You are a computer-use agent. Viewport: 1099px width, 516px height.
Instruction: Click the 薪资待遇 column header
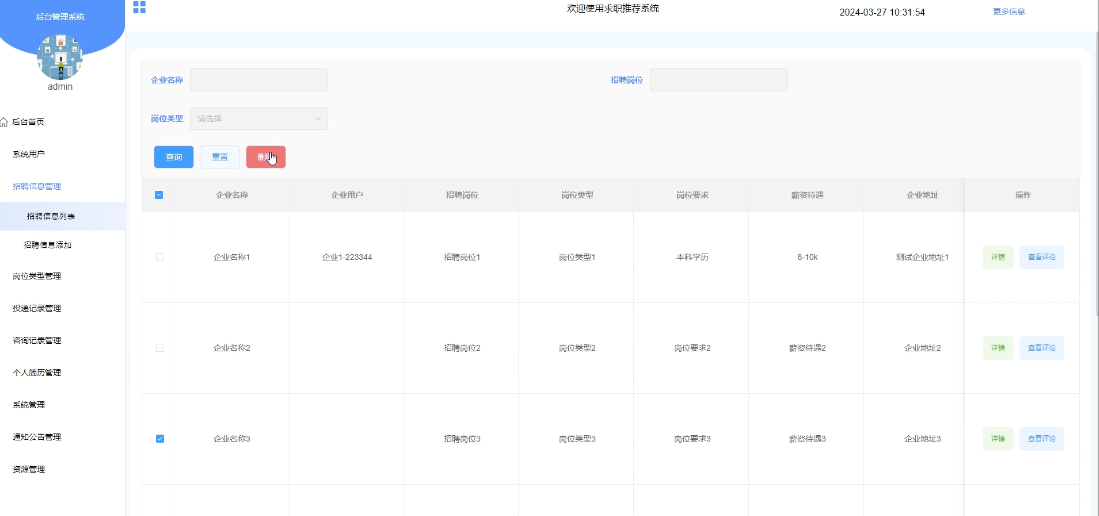(807, 195)
